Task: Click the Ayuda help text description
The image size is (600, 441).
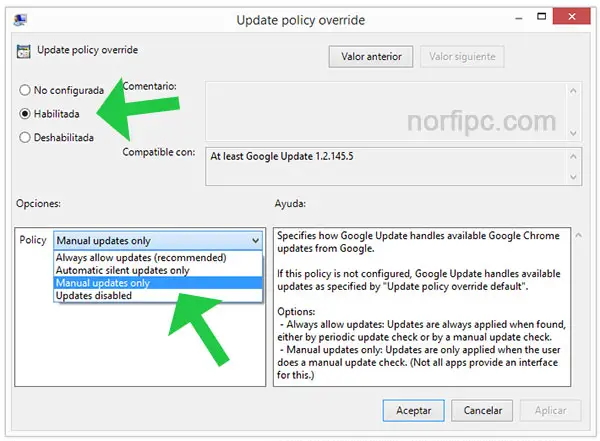Action: pyautogui.click(x=422, y=305)
